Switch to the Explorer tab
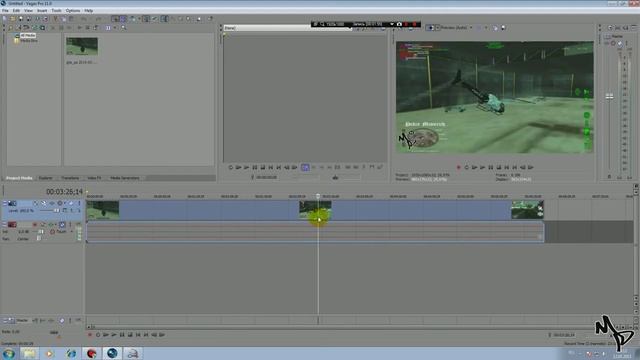640x360 pixels. (46, 178)
